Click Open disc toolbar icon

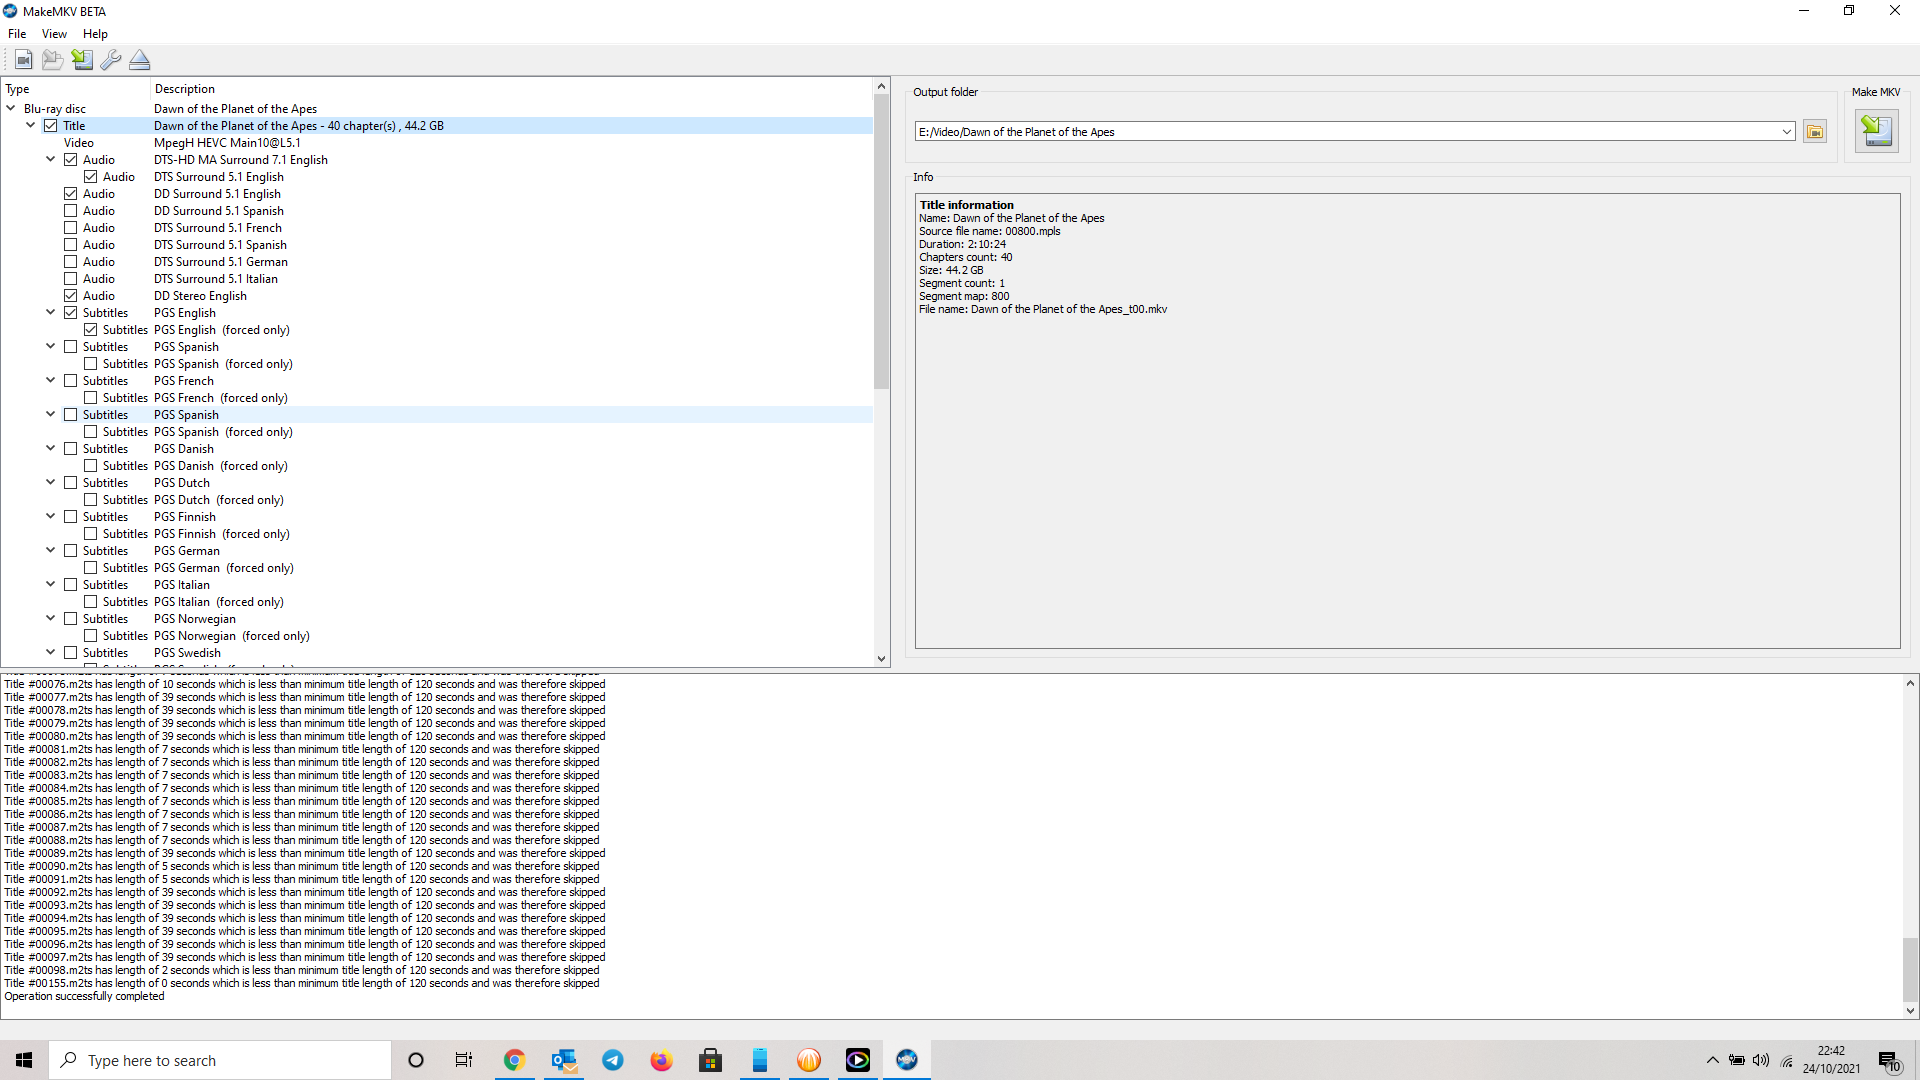pos(53,60)
